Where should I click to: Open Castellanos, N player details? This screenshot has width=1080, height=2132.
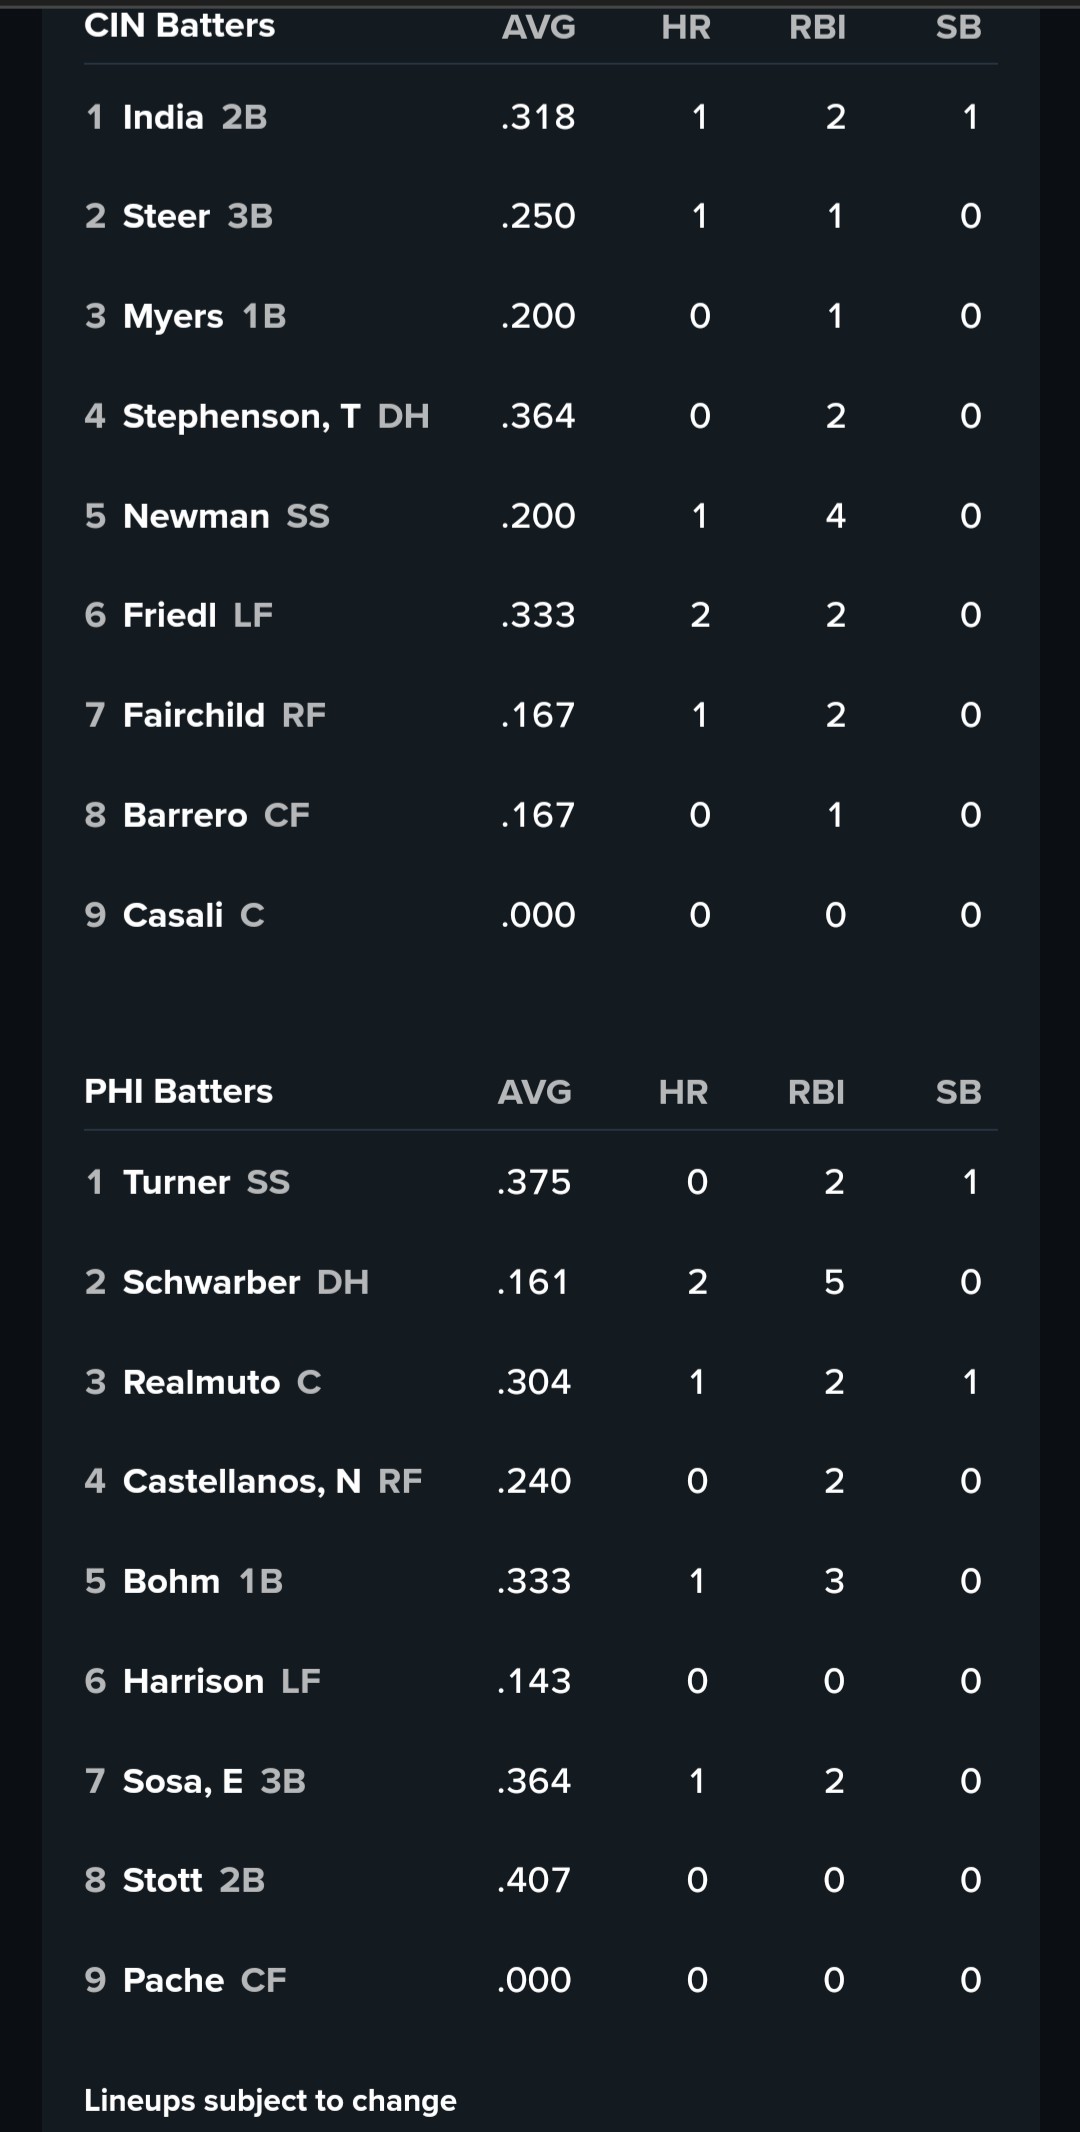241,1481
